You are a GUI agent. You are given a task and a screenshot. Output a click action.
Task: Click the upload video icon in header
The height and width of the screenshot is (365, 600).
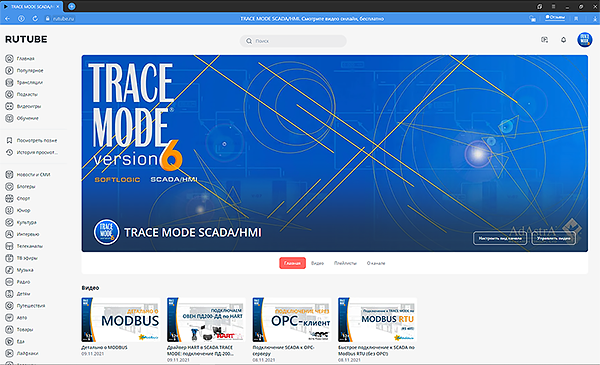[x=544, y=40]
